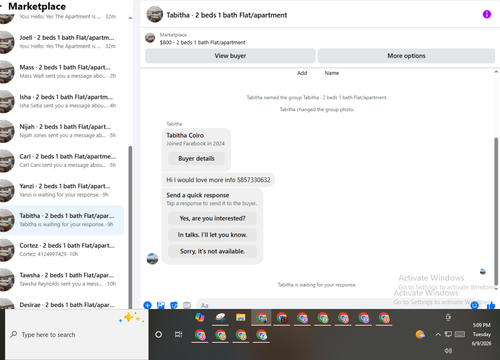Open the "$800 - 2 beds 1 bath Flat/apartment" listing link

coord(202,42)
